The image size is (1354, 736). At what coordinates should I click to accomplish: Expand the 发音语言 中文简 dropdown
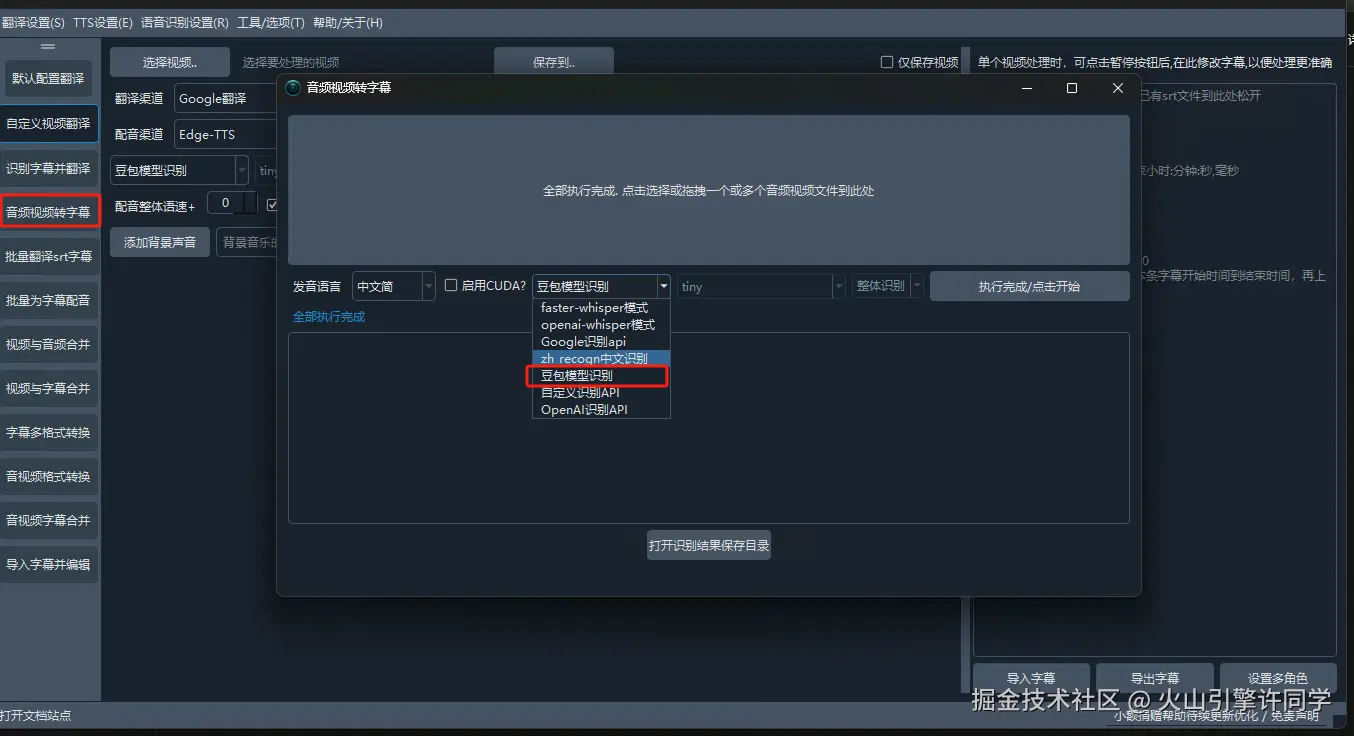[x=394, y=286]
